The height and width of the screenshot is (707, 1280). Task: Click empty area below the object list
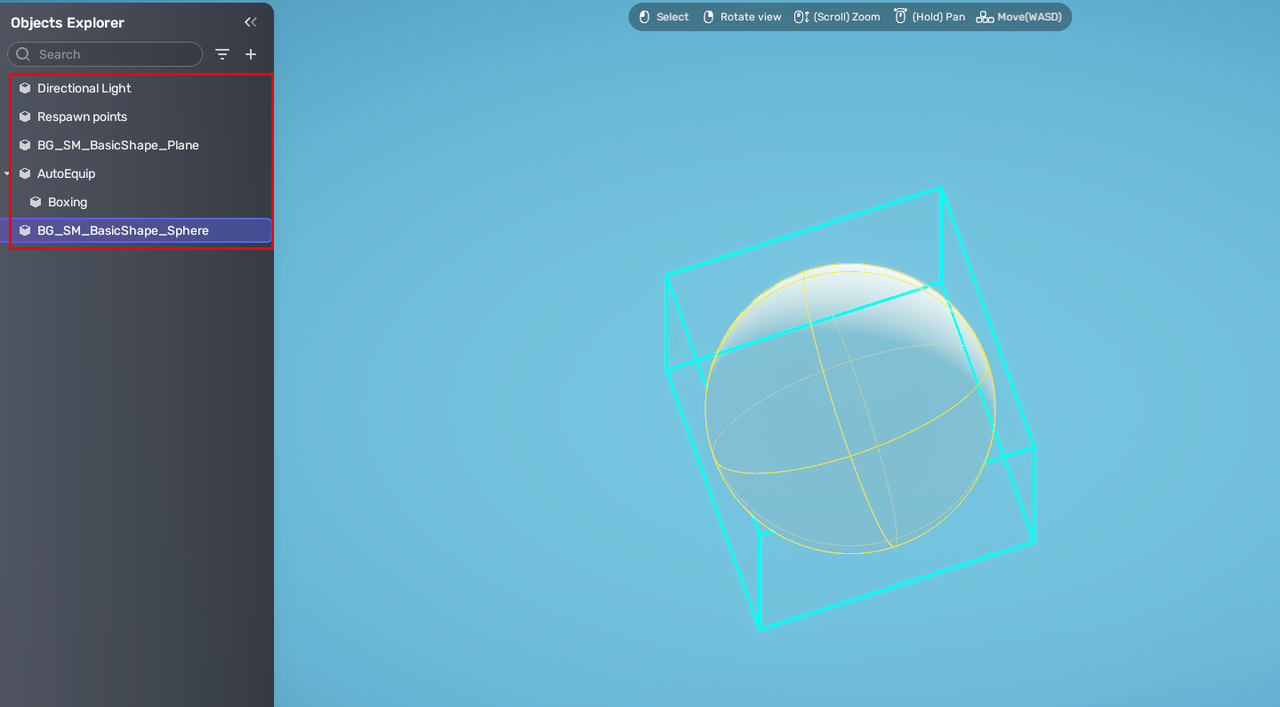[136, 450]
